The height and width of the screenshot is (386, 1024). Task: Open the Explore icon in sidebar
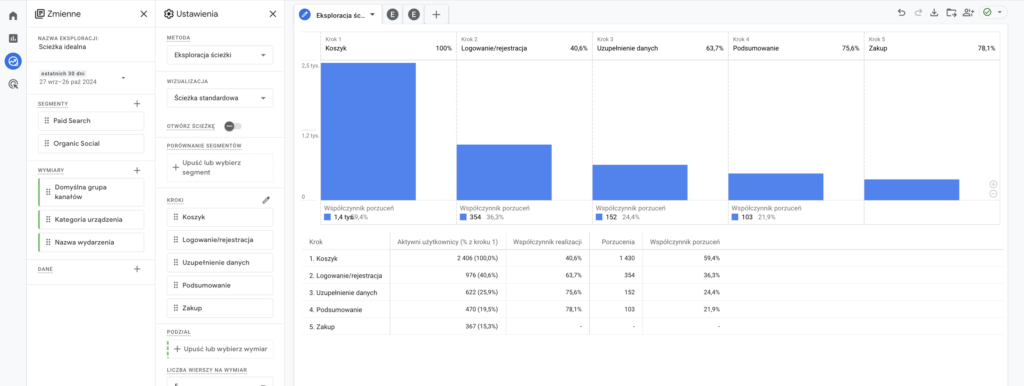point(13,61)
